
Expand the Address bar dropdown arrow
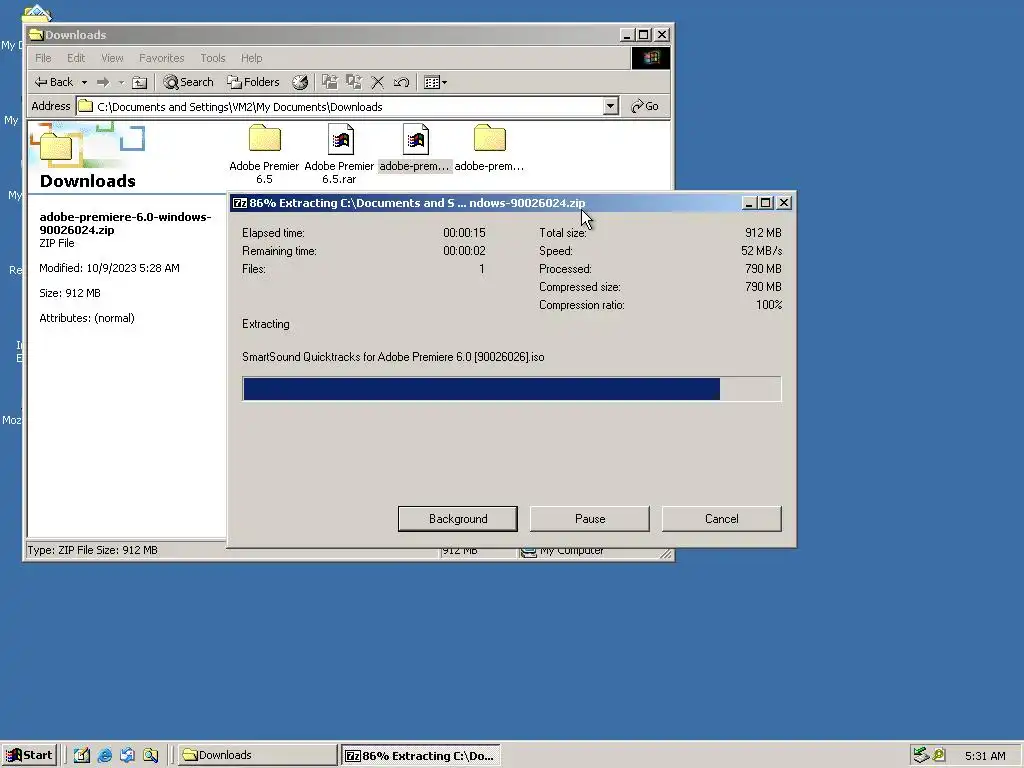611,106
